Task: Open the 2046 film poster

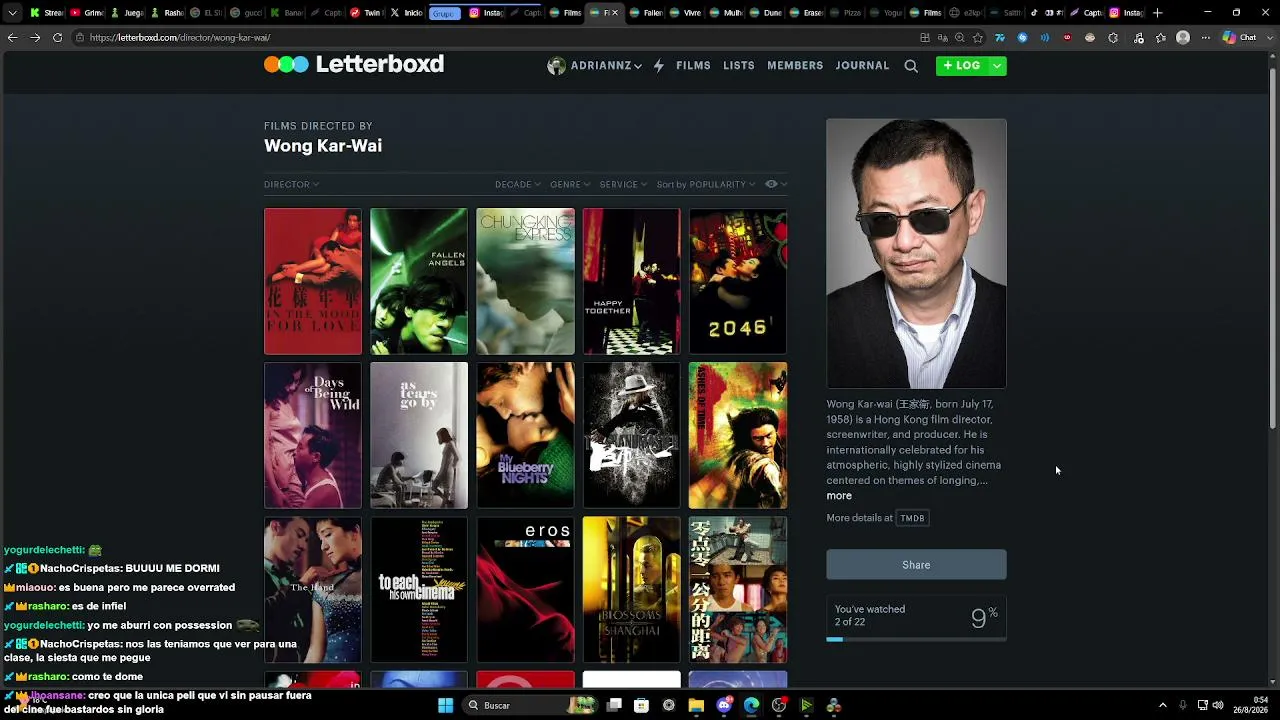Action: pos(738,281)
